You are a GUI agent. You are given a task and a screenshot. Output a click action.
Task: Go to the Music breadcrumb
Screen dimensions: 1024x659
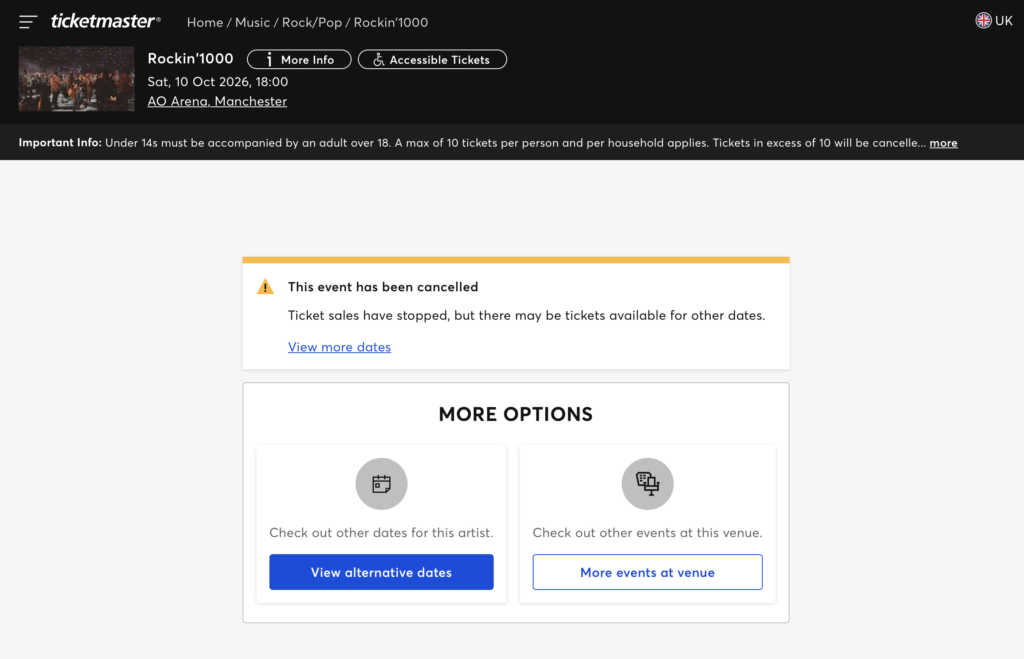tap(252, 22)
